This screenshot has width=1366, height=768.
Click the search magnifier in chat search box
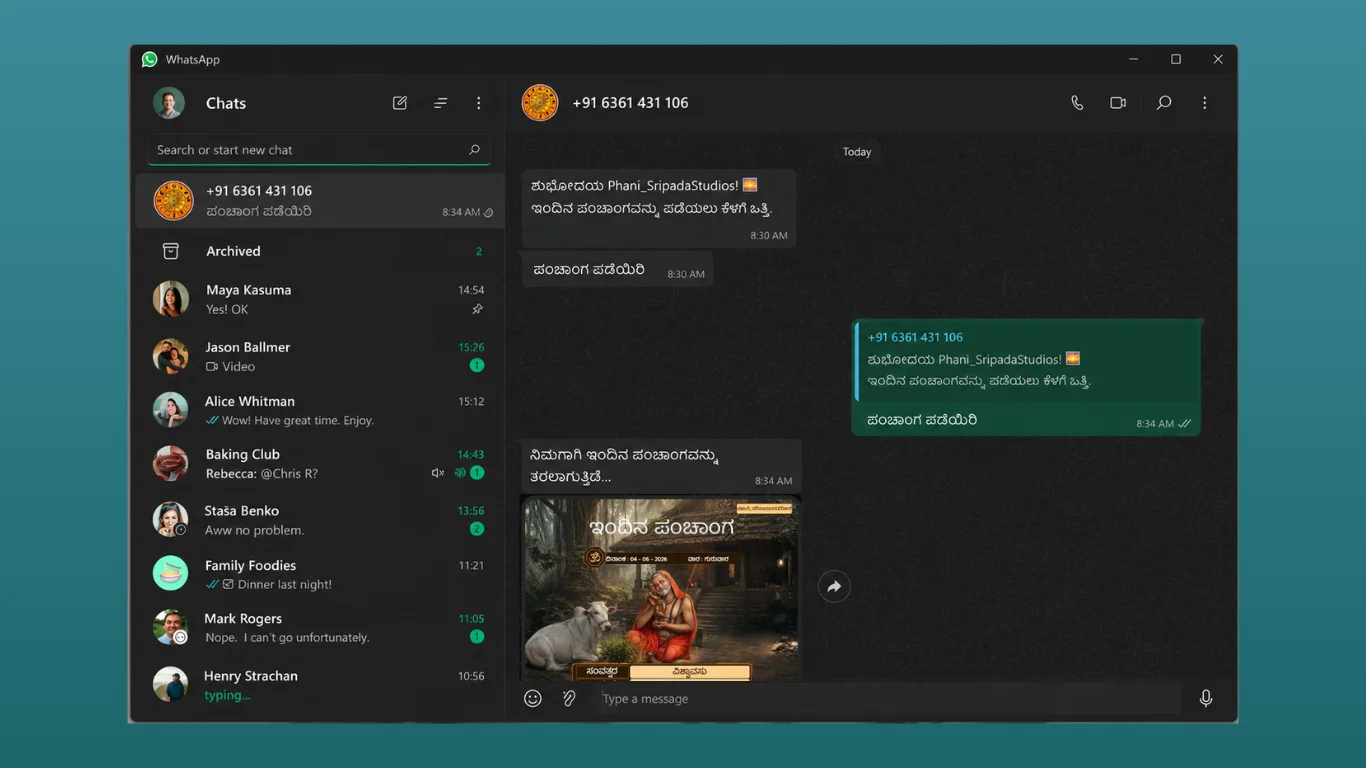click(474, 150)
